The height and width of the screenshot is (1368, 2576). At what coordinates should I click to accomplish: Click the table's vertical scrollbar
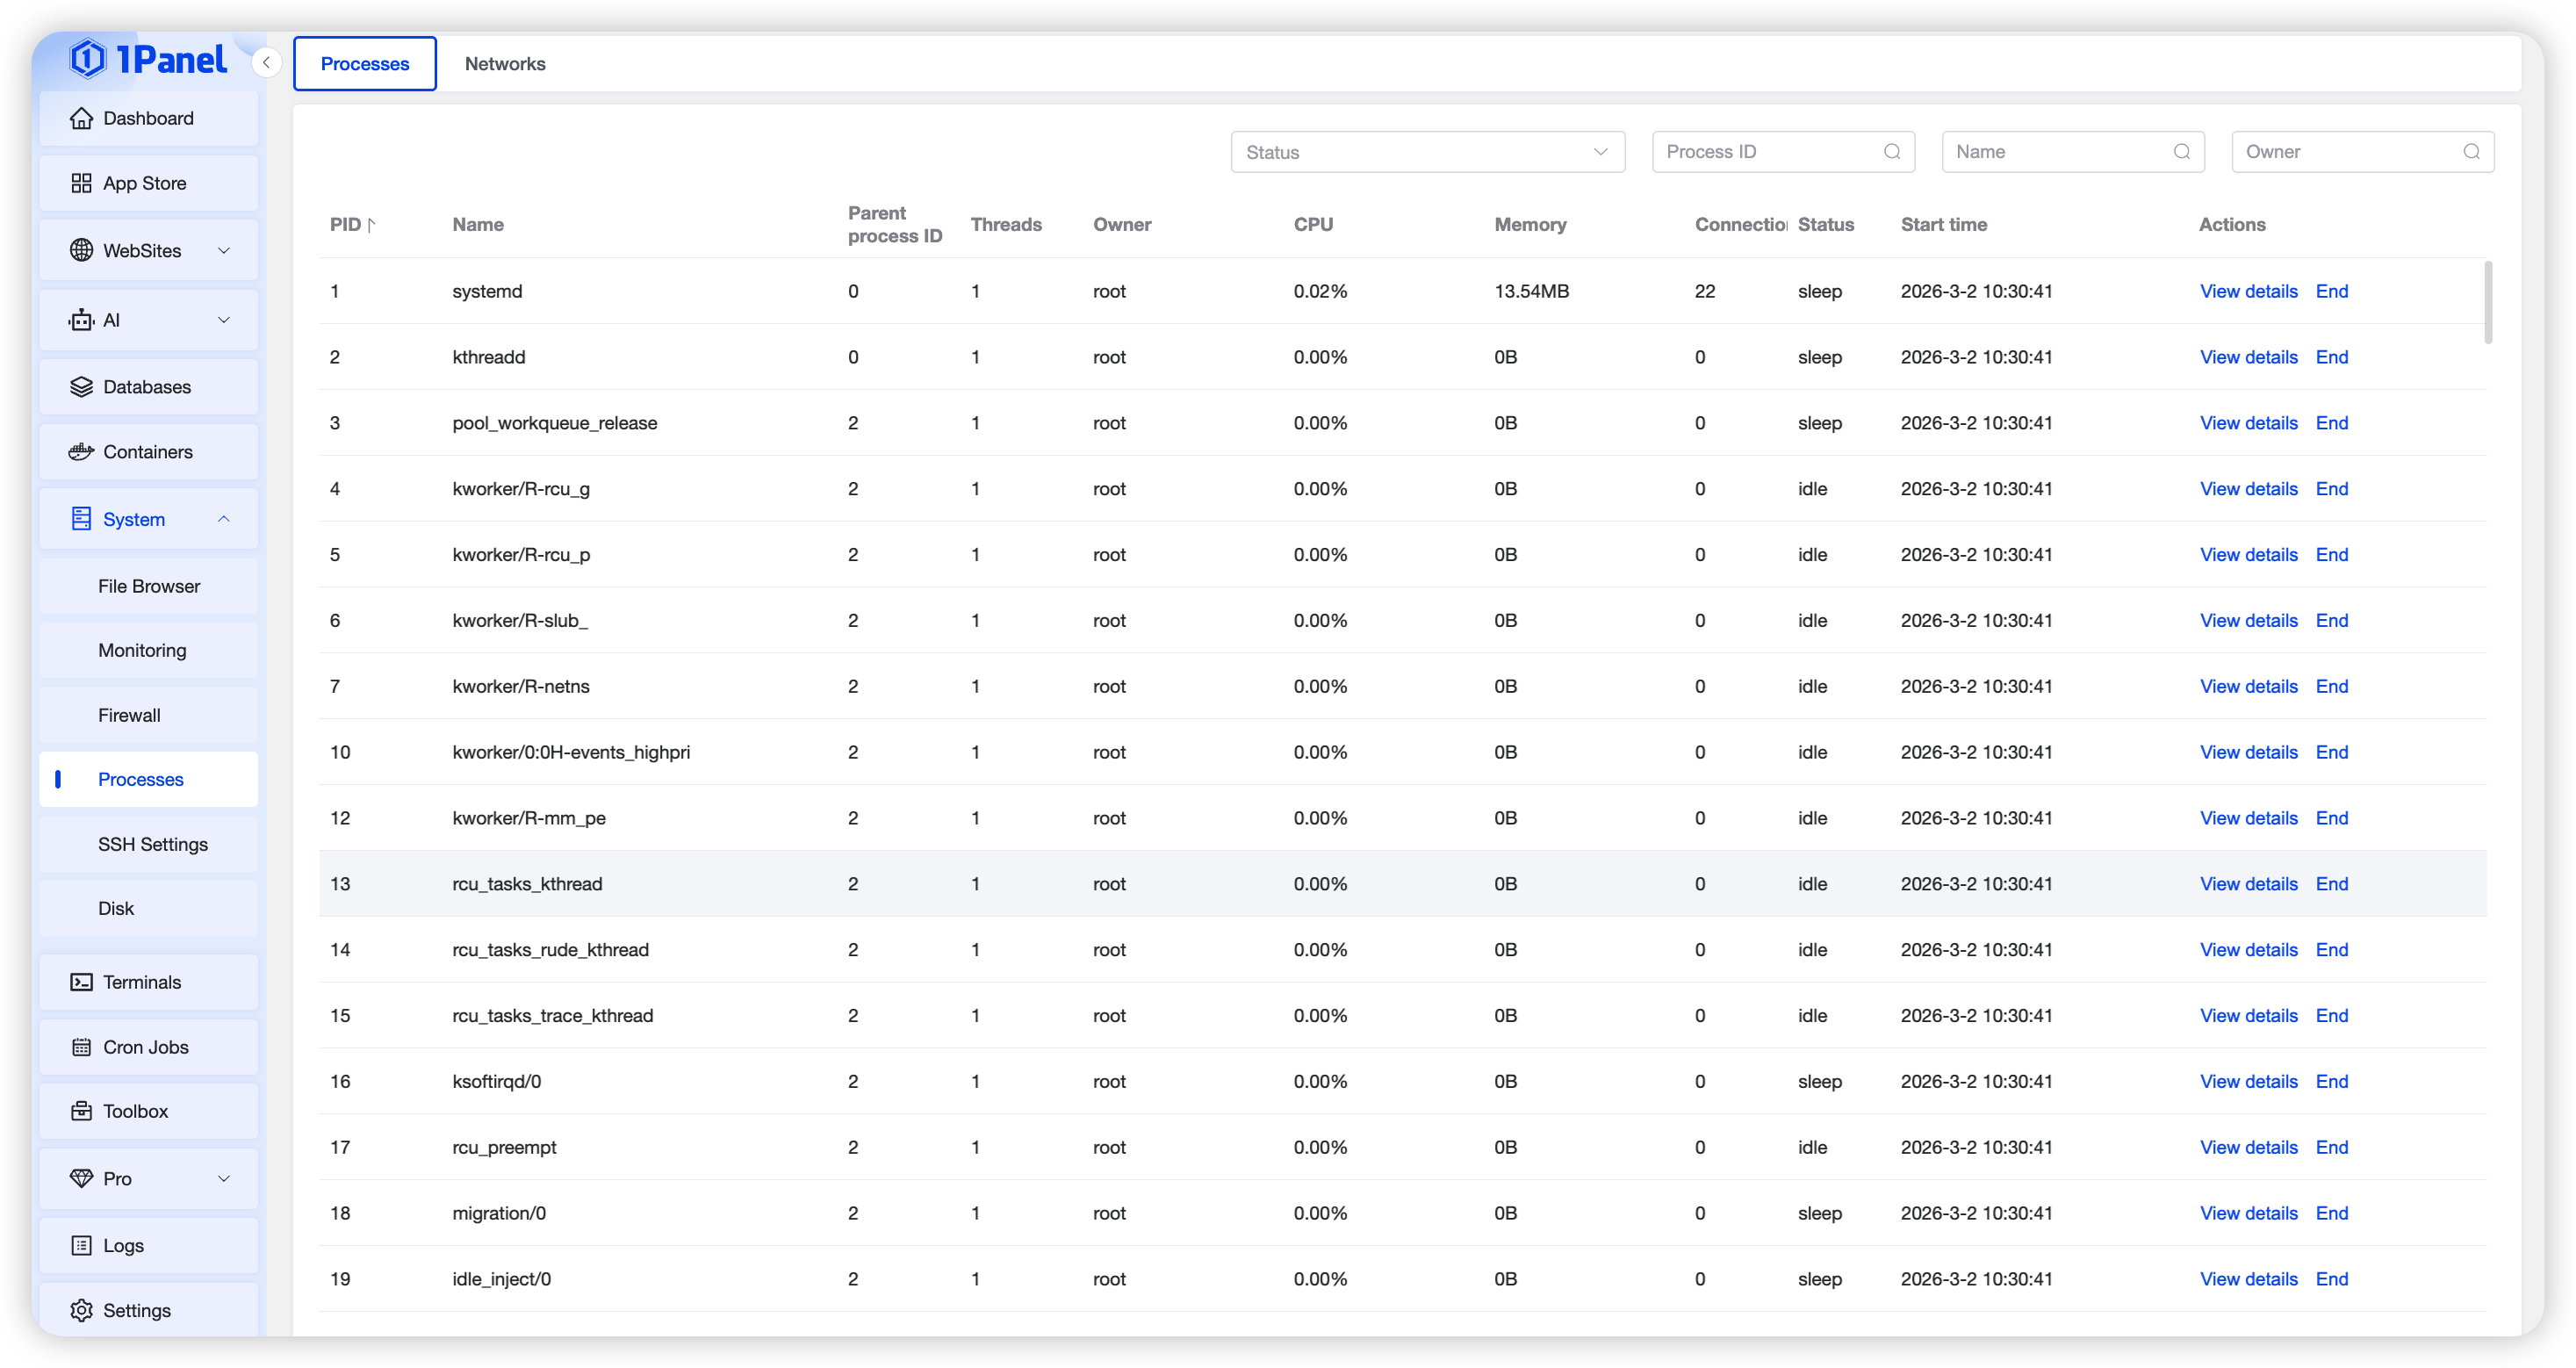point(2488,302)
